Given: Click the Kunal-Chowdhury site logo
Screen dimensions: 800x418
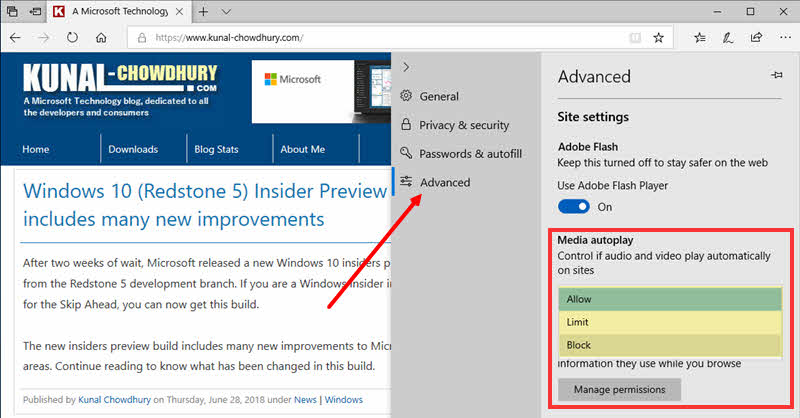Looking at the screenshot, I should tap(120, 78).
